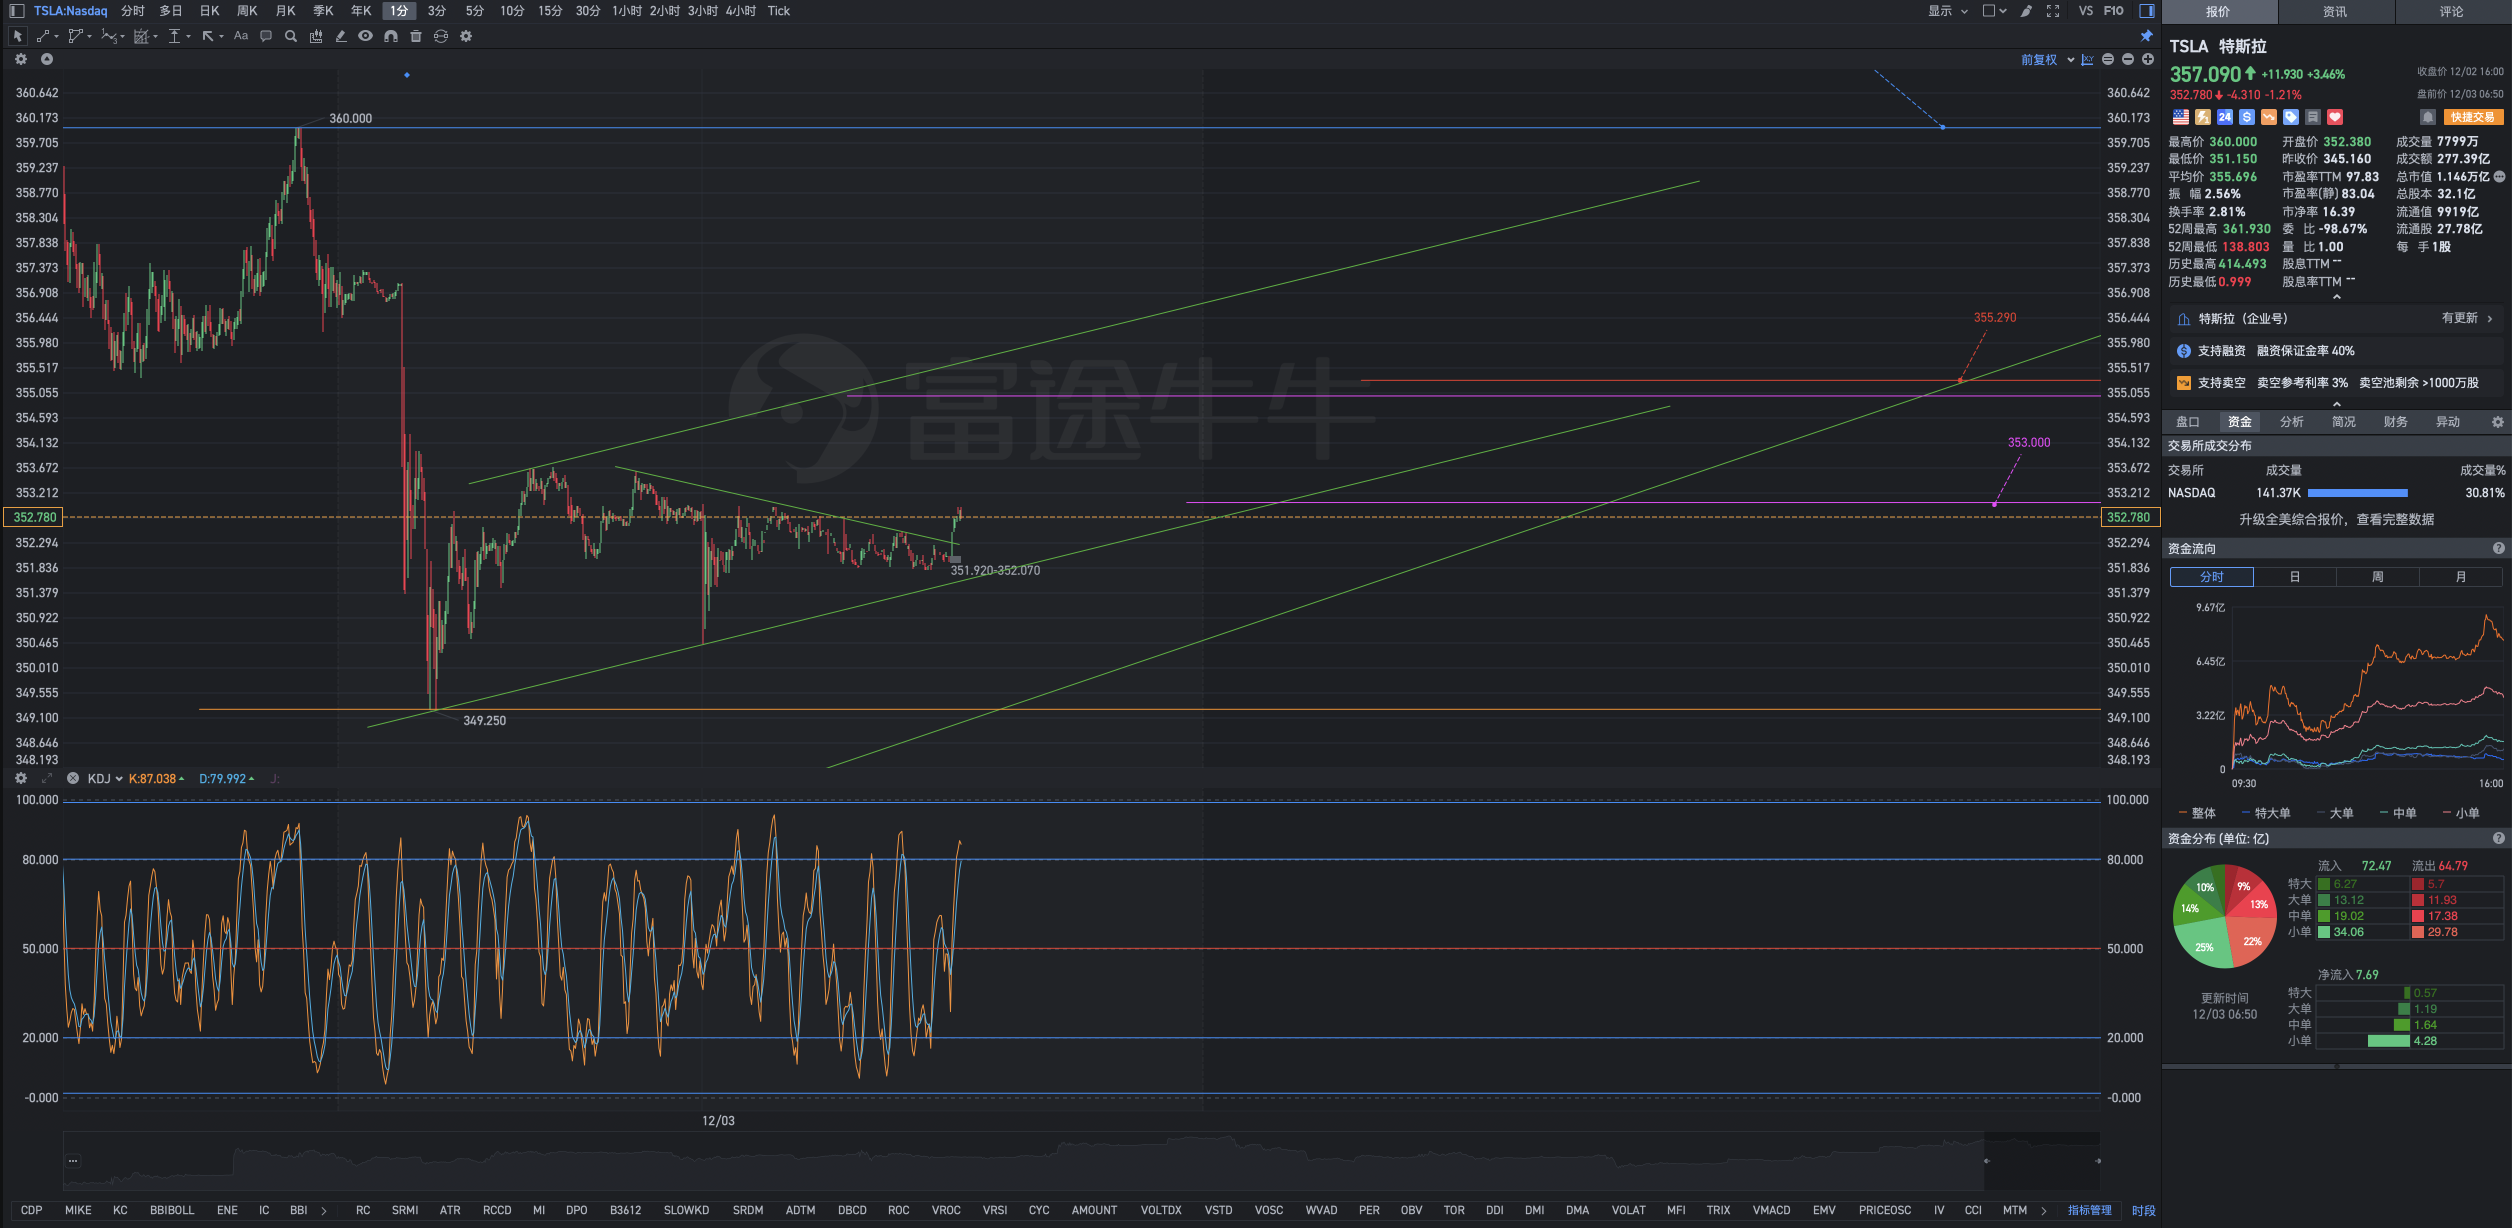This screenshot has height=1228, width=2512.
Task: Click the F10 company info button
Action: [2114, 11]
